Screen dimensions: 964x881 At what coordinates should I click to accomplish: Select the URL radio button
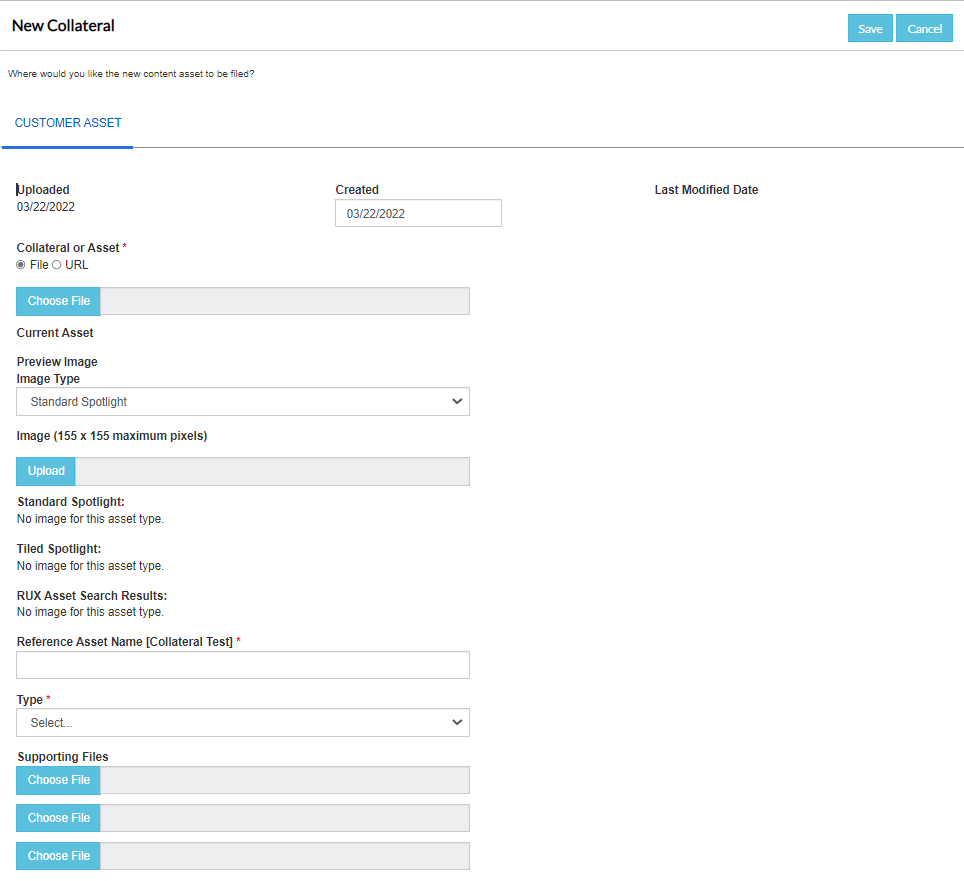pos(57,265)
